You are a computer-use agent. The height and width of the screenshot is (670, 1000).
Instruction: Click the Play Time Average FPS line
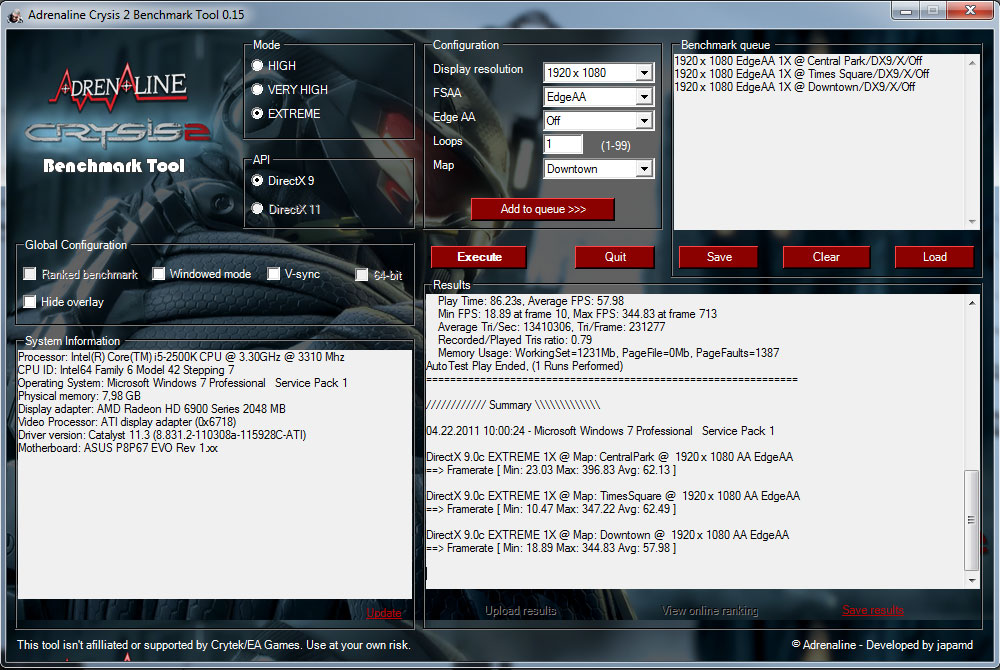(x=531, y=301)
